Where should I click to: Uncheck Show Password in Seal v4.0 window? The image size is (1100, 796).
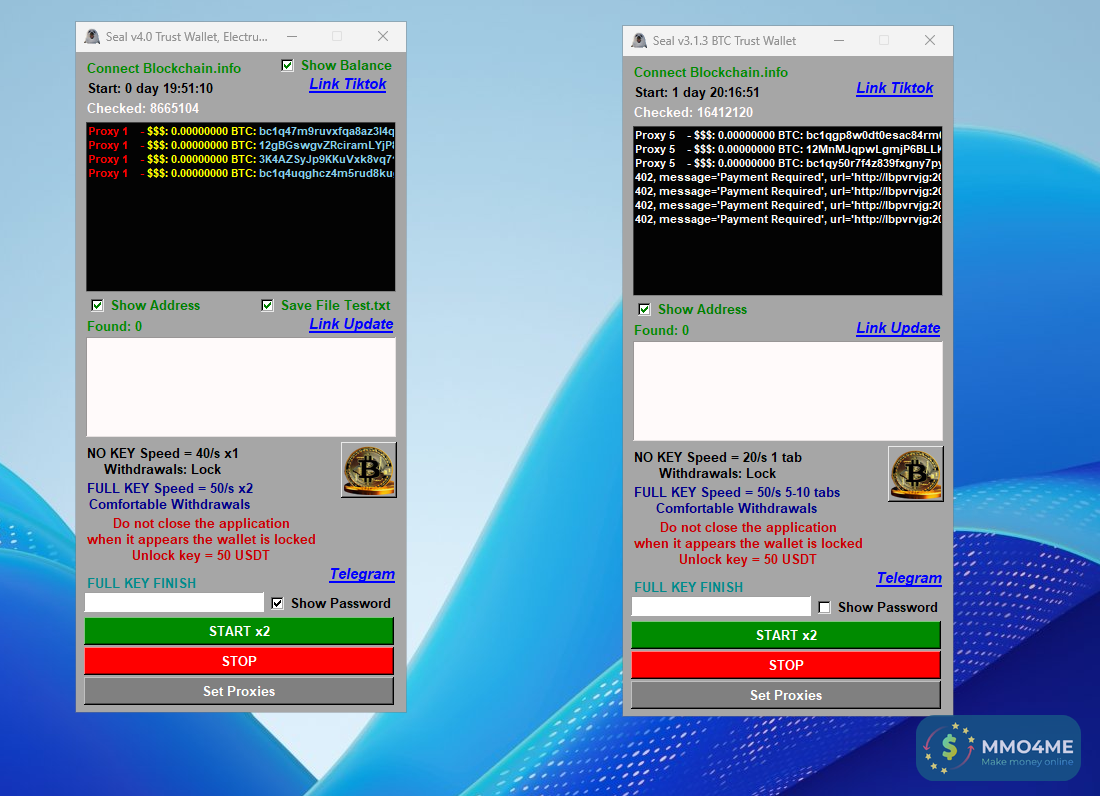[278, 603]
